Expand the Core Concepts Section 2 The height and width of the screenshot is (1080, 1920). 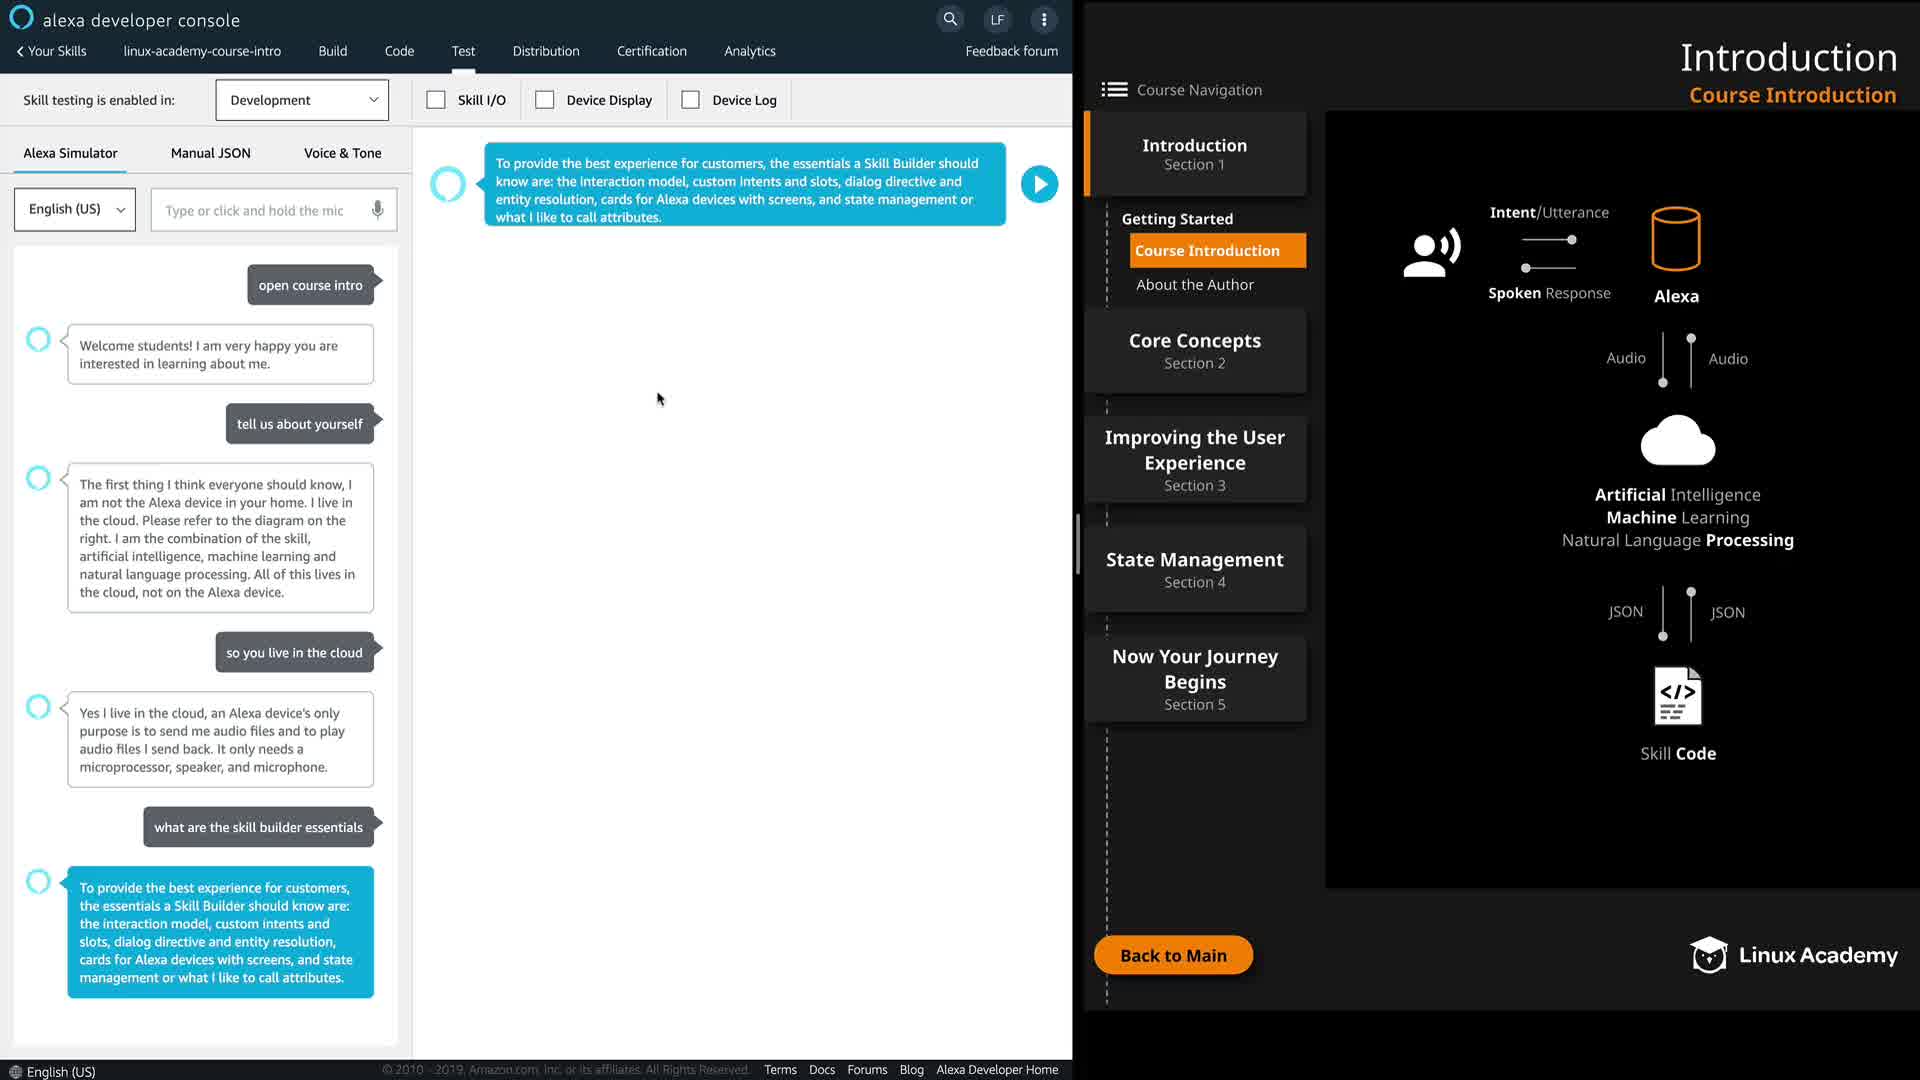pos(1194,350)
